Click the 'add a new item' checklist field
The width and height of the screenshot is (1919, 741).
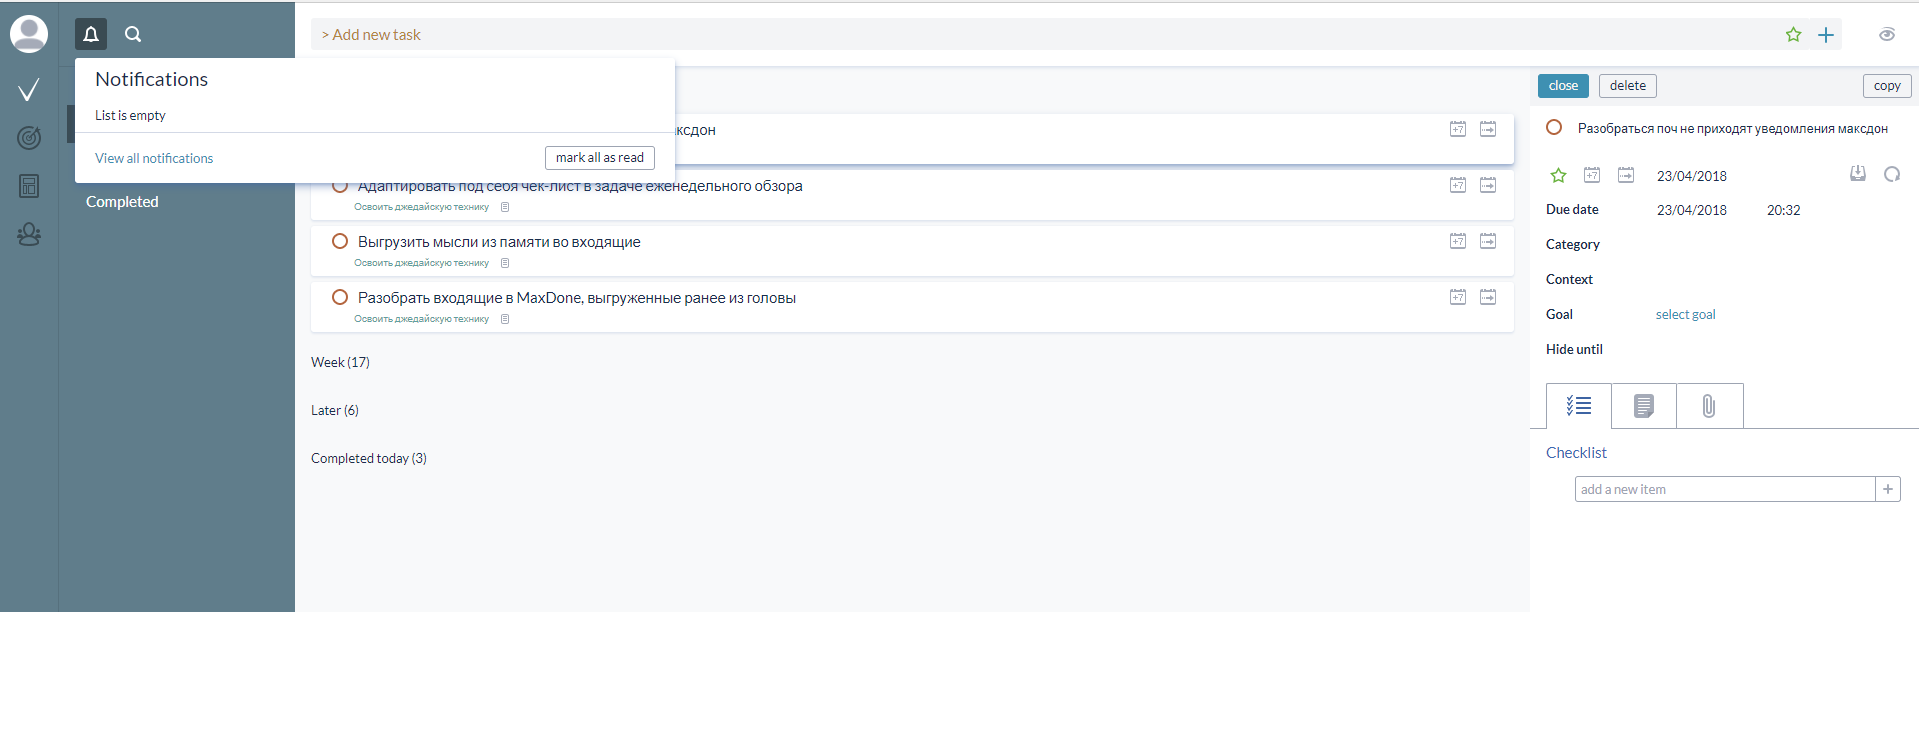(x=1724, y=489)
